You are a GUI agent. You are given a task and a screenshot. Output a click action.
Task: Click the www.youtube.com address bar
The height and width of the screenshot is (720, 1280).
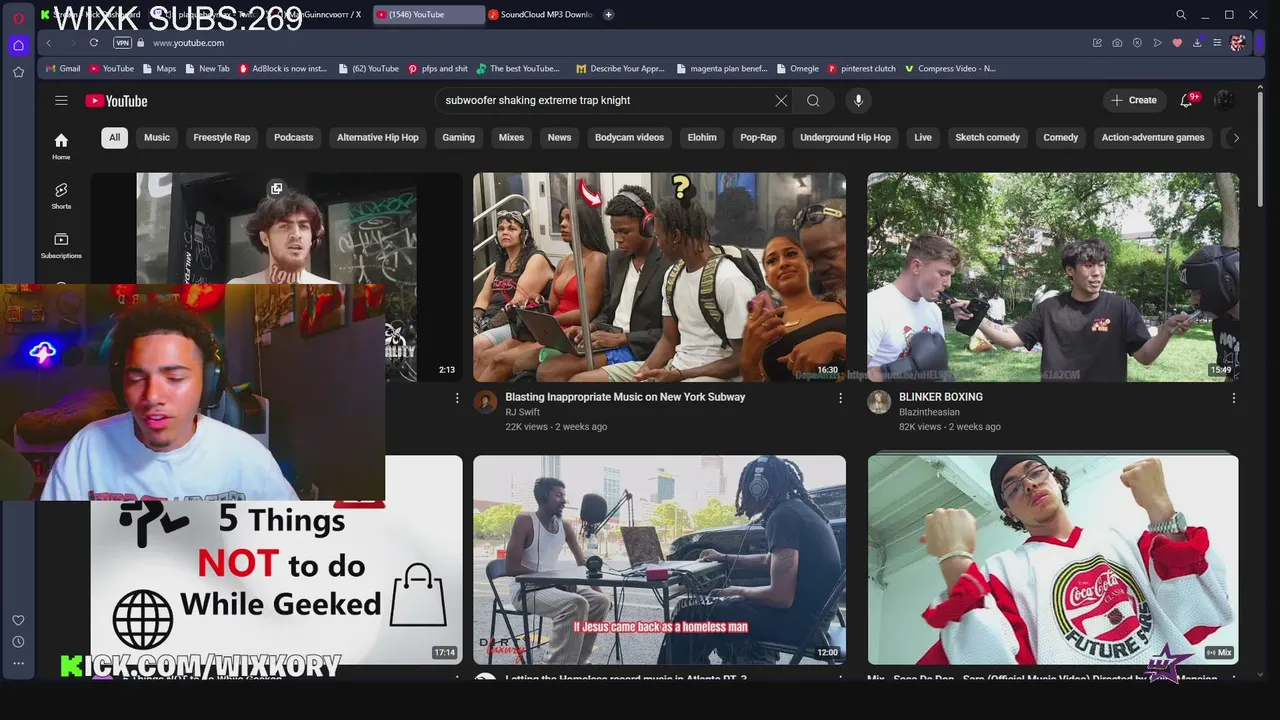coord(188,43)
